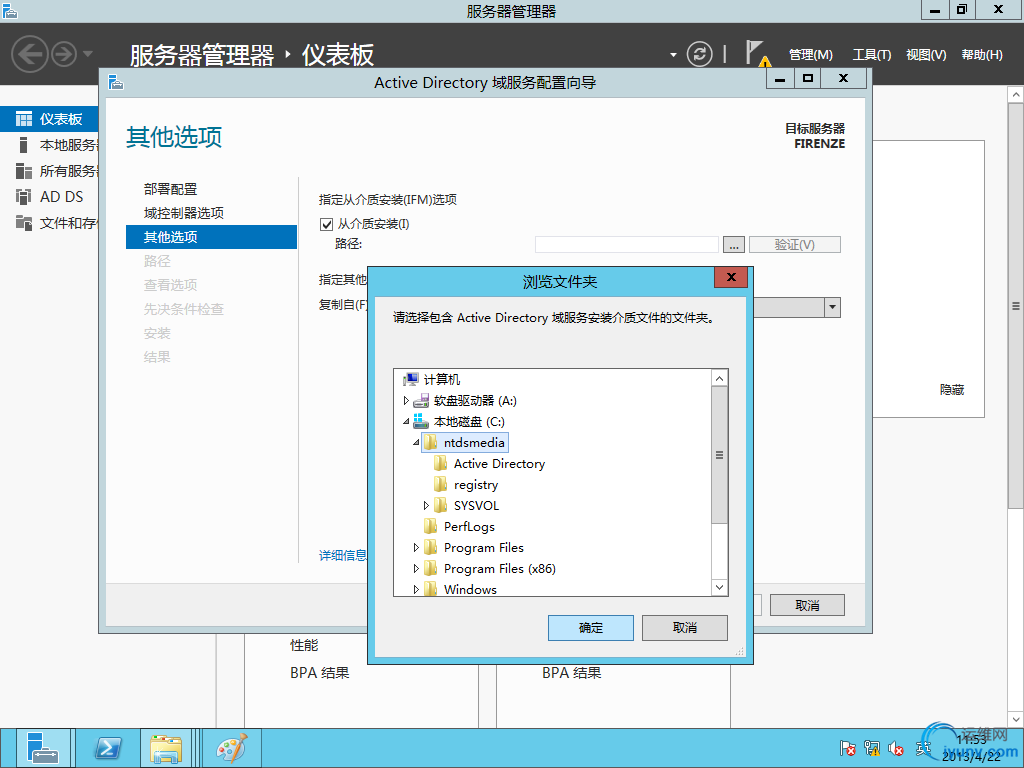Viewport: 1024px width, 768px height.
Task: Open the 视图(V) menu
Action: 926,55
